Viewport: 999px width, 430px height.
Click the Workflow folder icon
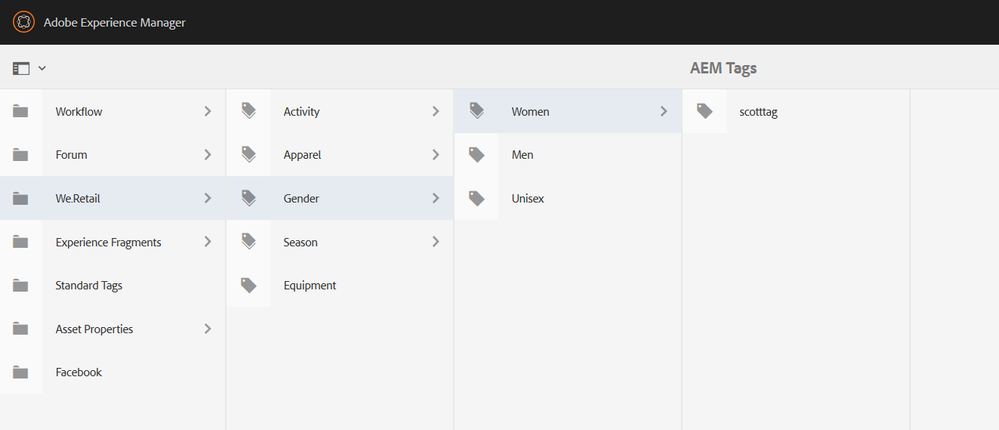pos(21,112)
